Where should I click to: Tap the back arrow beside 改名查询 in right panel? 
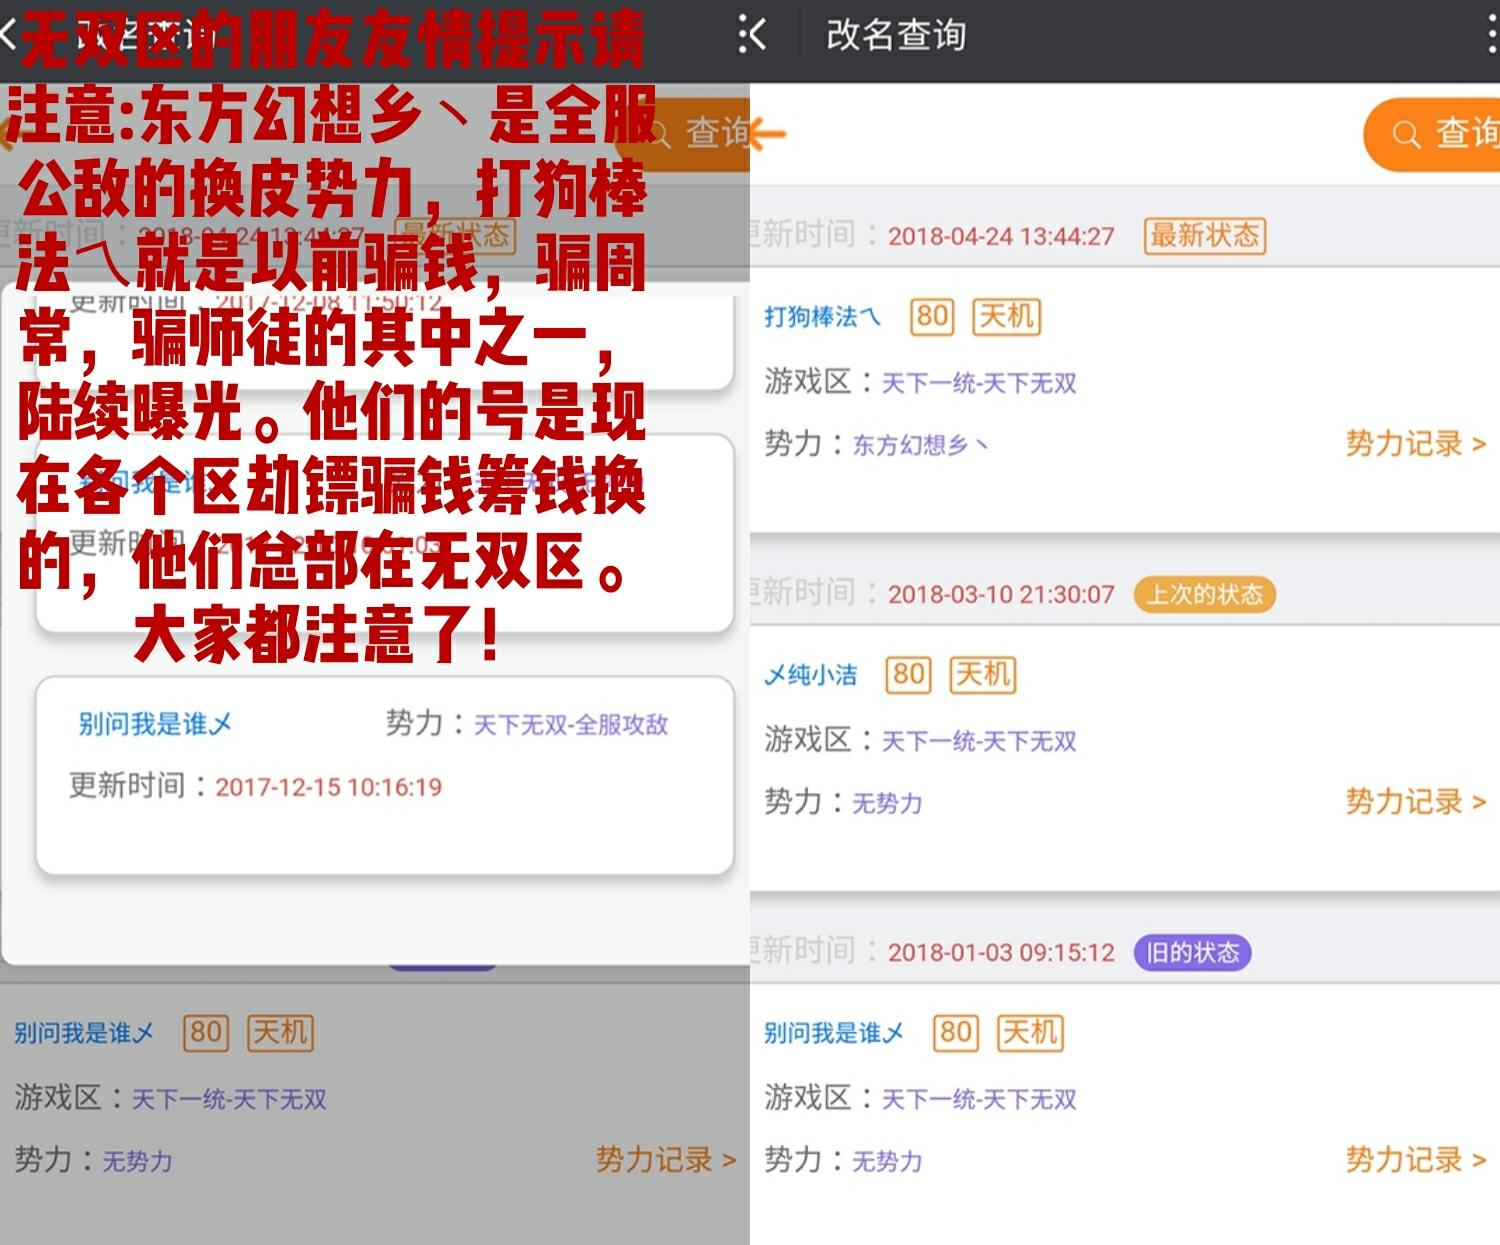pos(757,35)
